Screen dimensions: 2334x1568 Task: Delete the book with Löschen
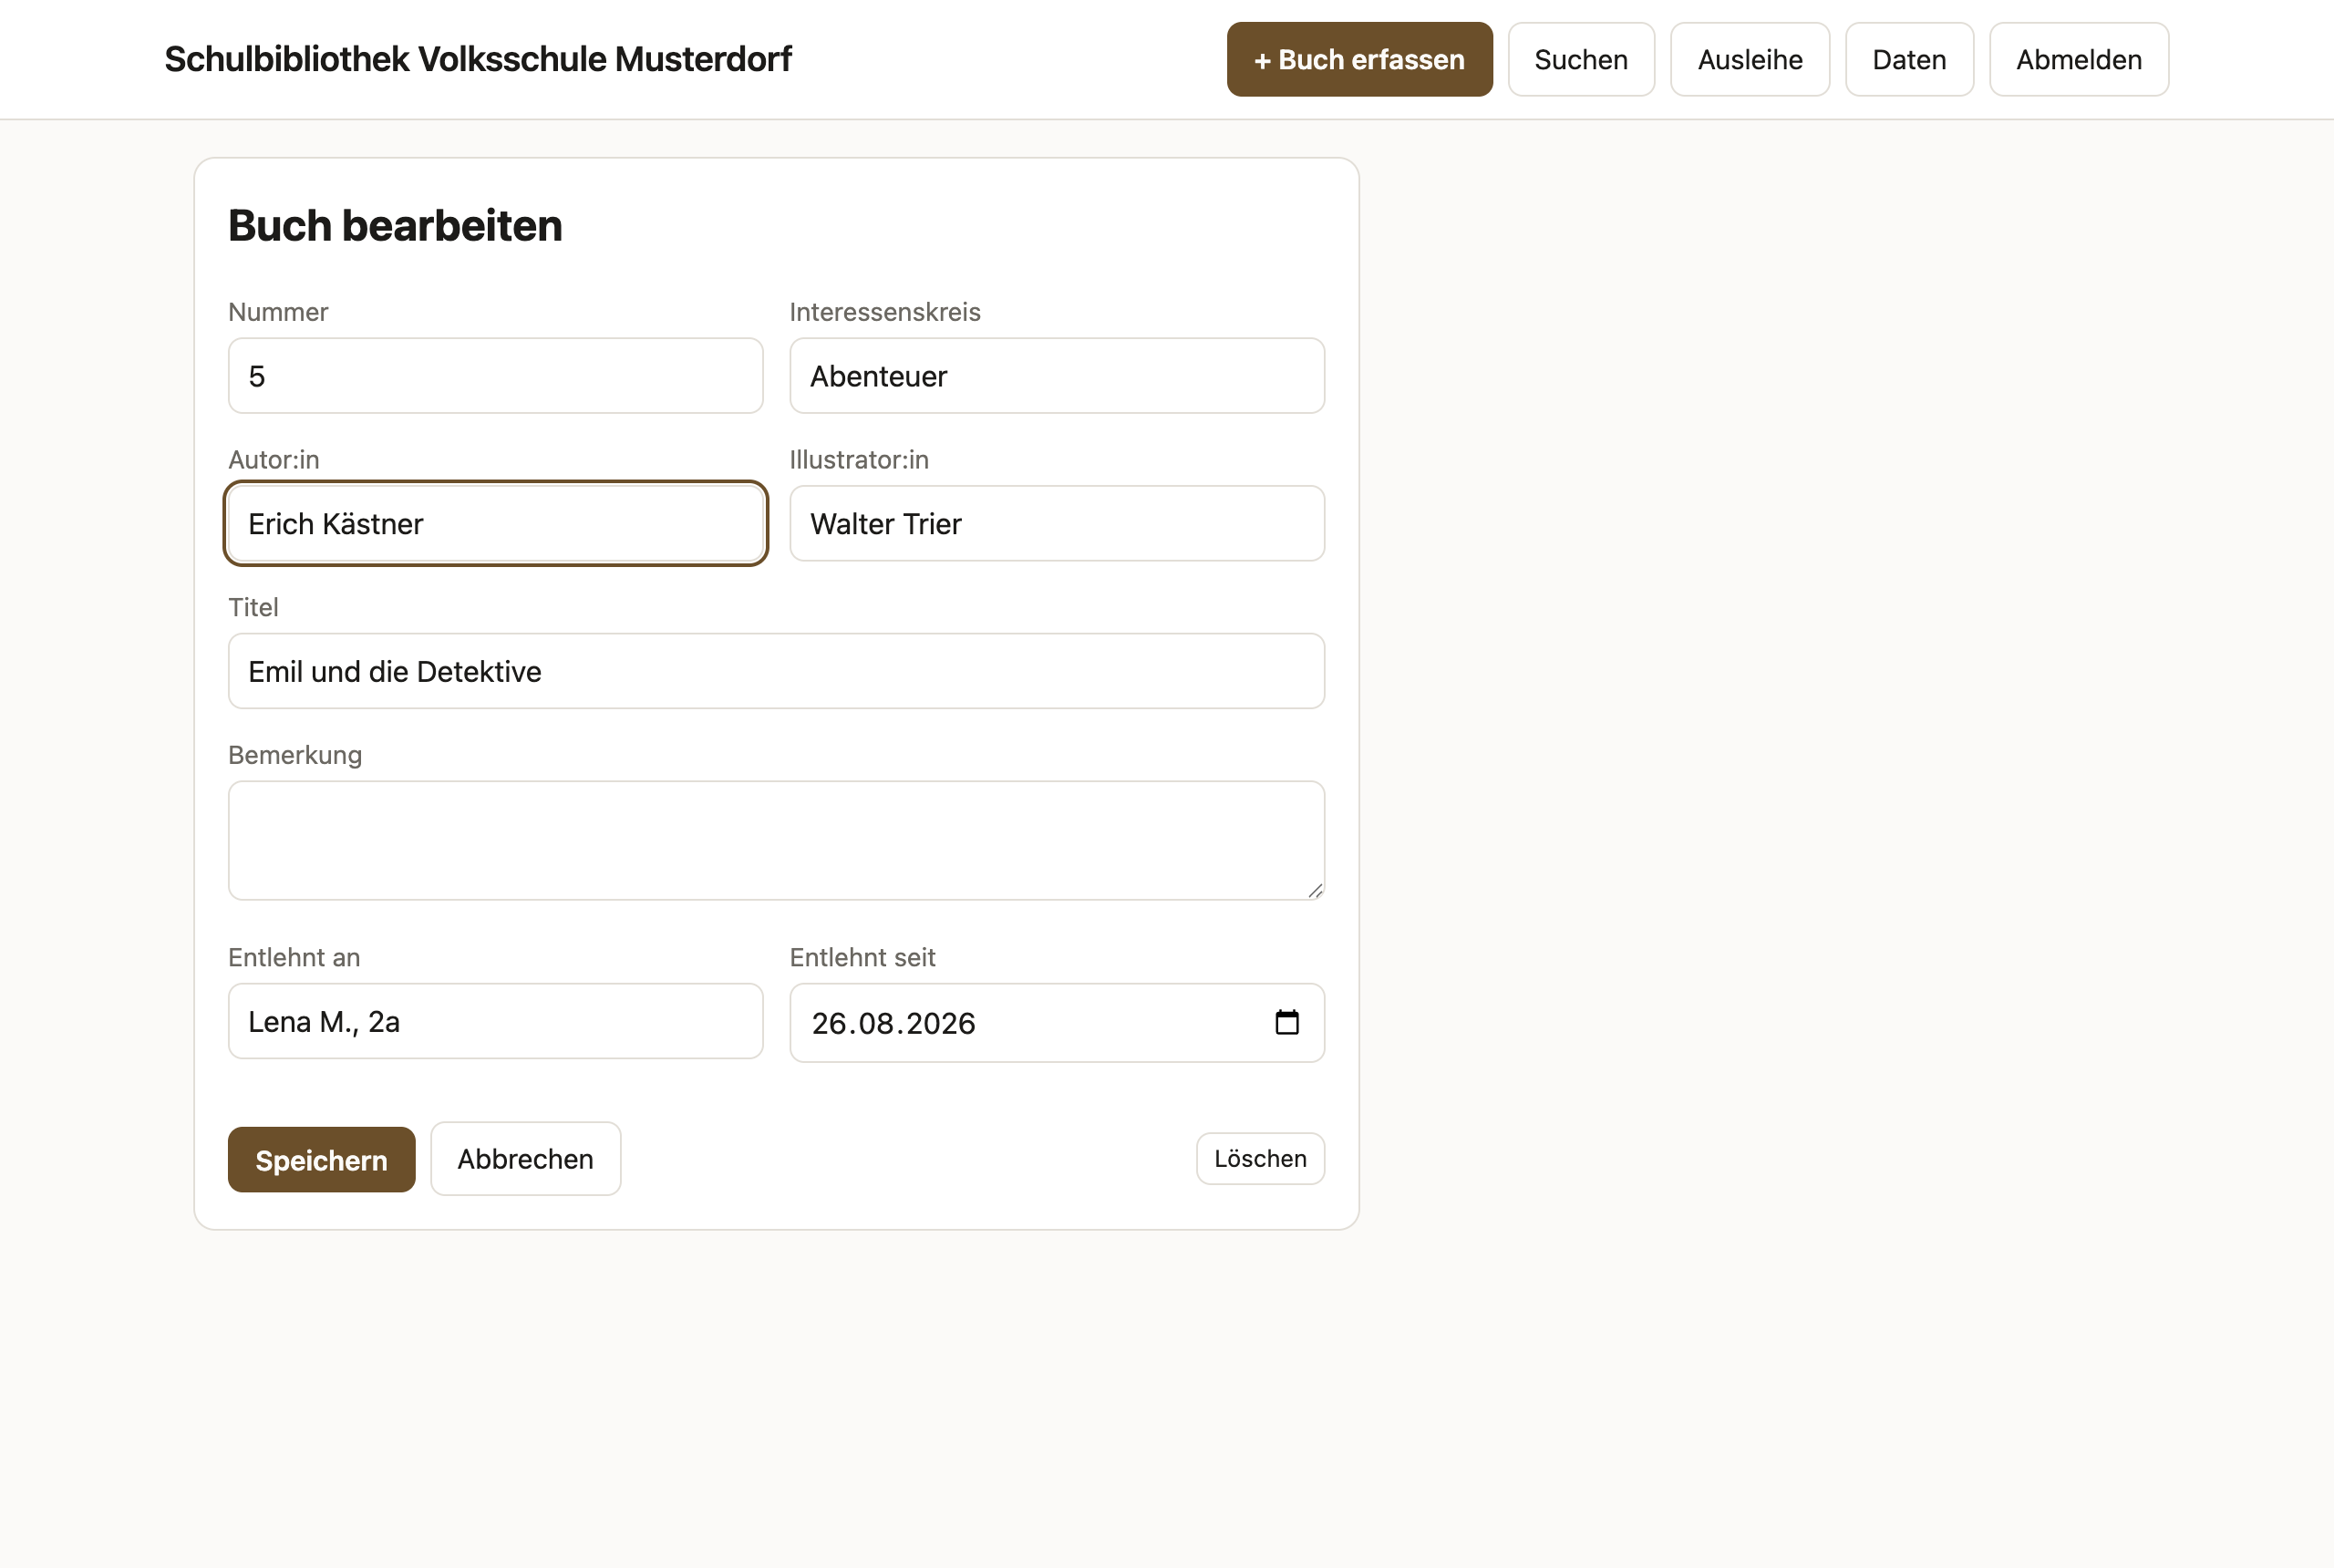pos(1260,1159)
